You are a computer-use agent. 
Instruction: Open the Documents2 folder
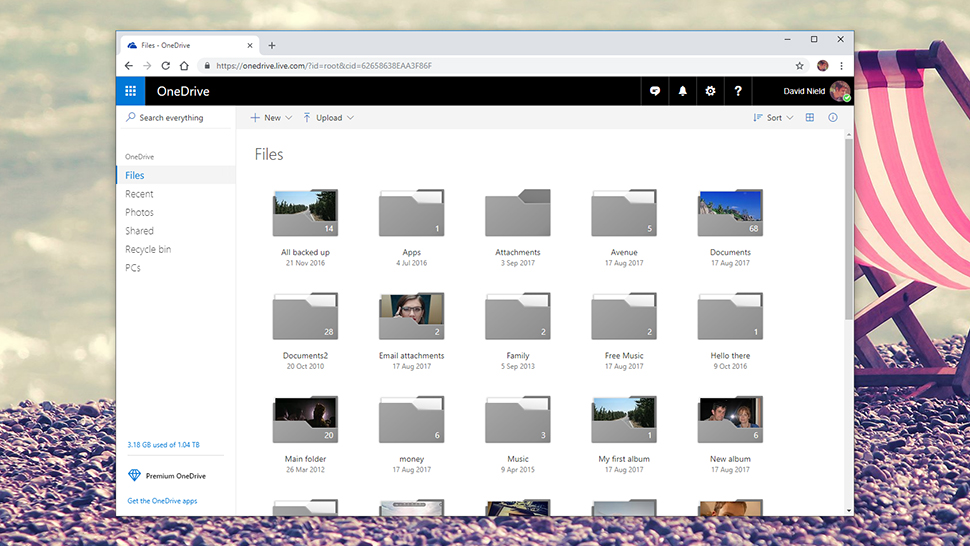(x=305, y=316)
